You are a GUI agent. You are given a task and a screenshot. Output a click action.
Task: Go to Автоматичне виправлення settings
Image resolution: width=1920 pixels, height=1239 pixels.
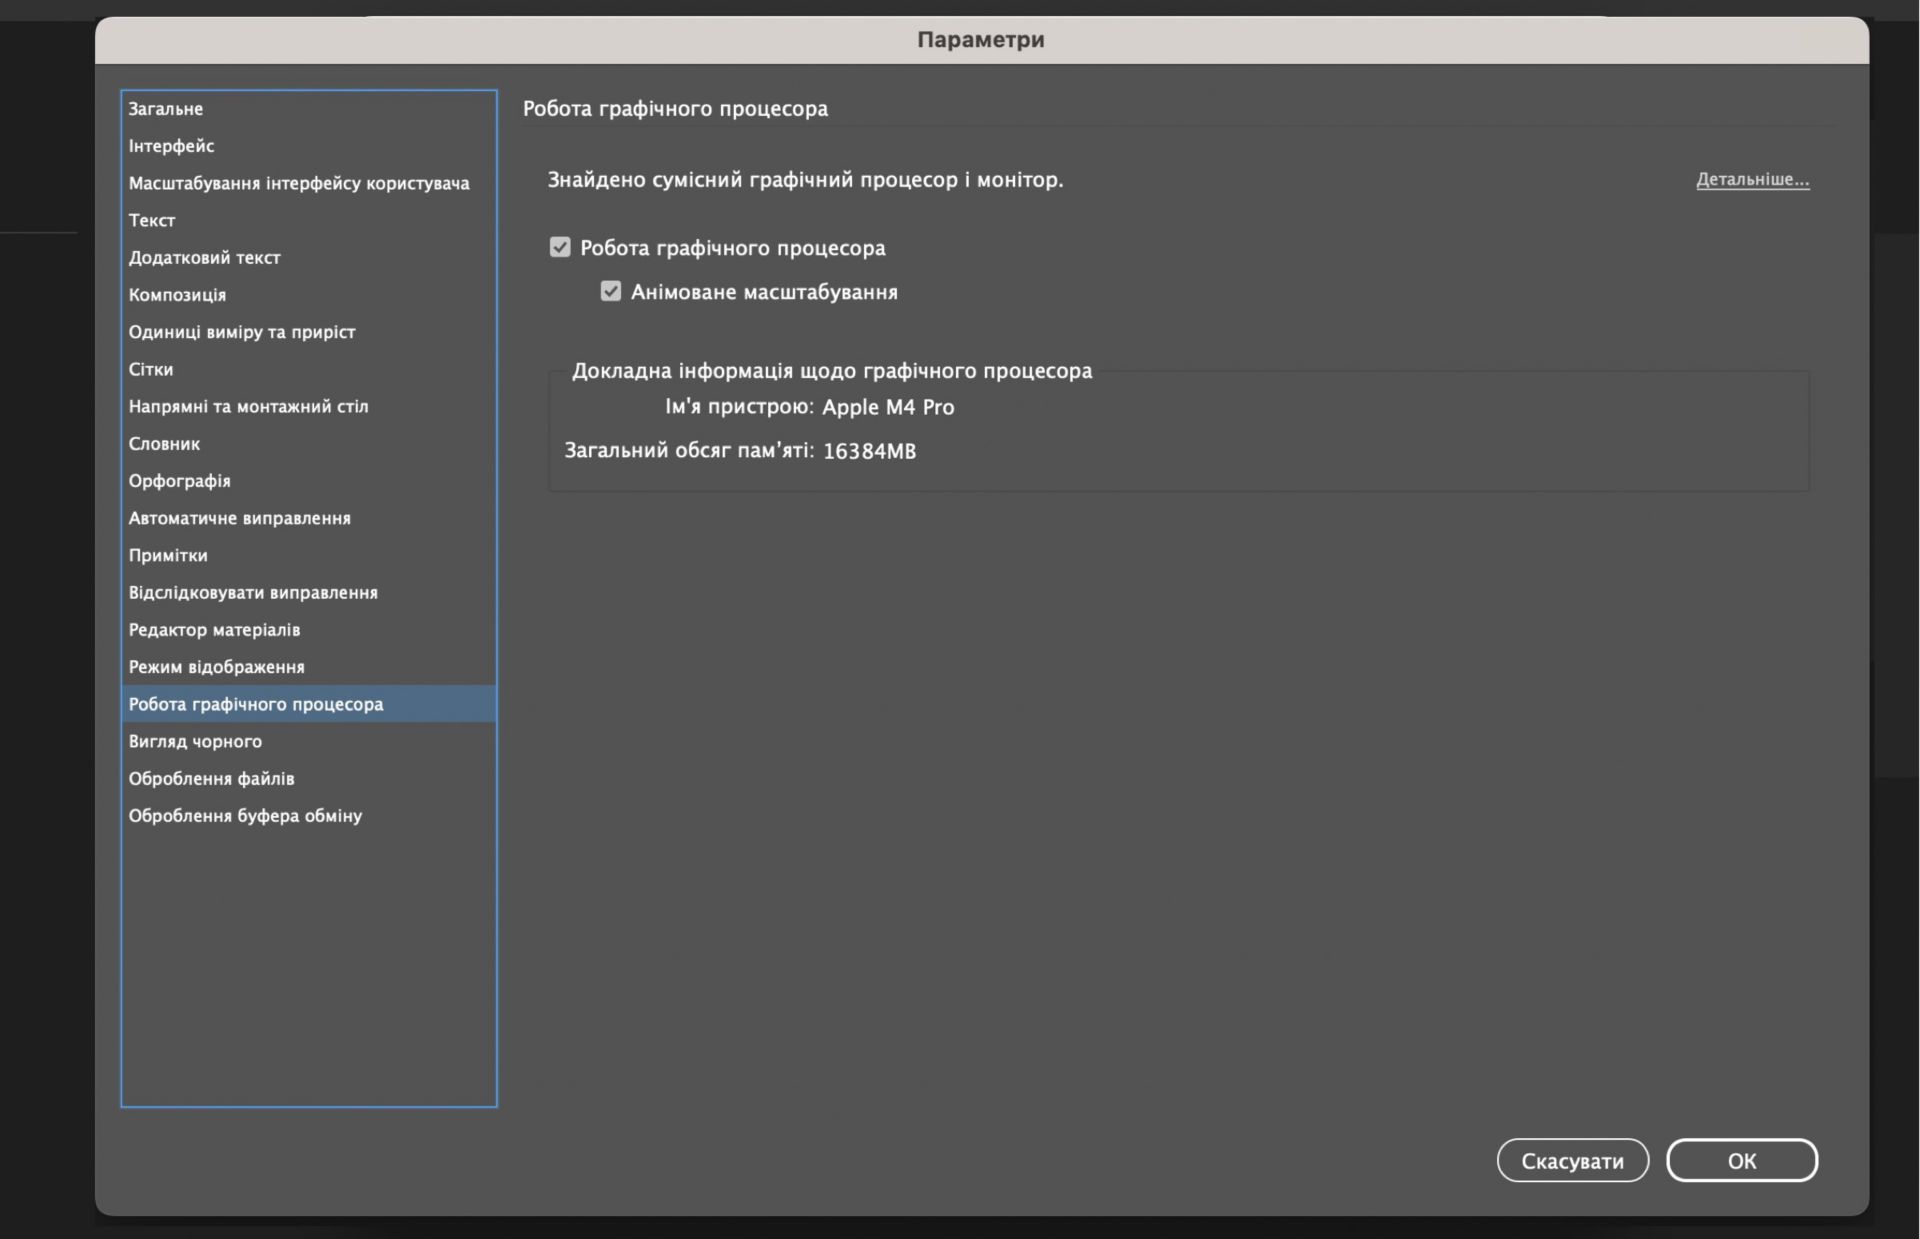240,518
